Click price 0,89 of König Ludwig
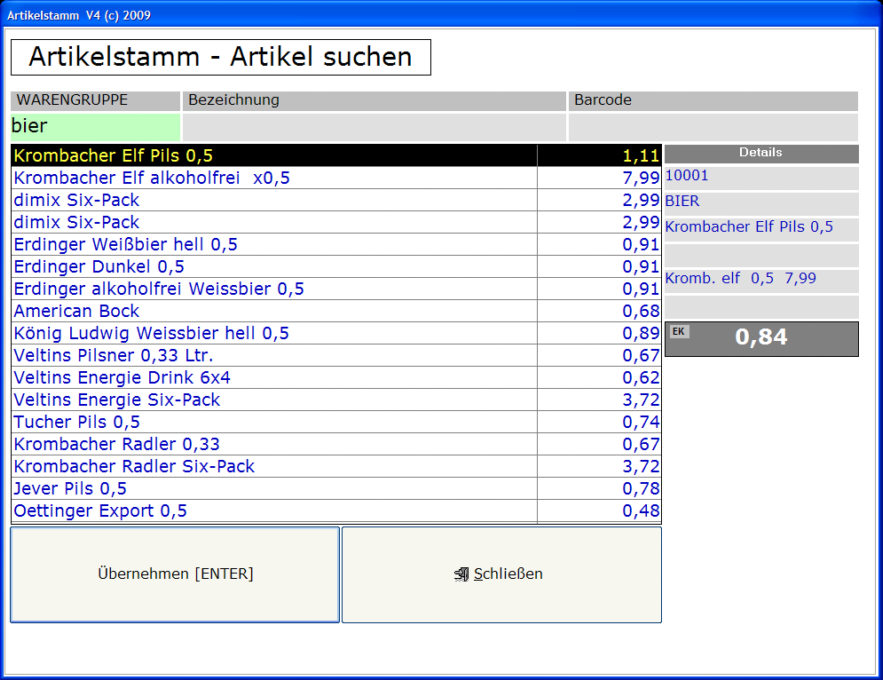883x680 pixels. 641,333
